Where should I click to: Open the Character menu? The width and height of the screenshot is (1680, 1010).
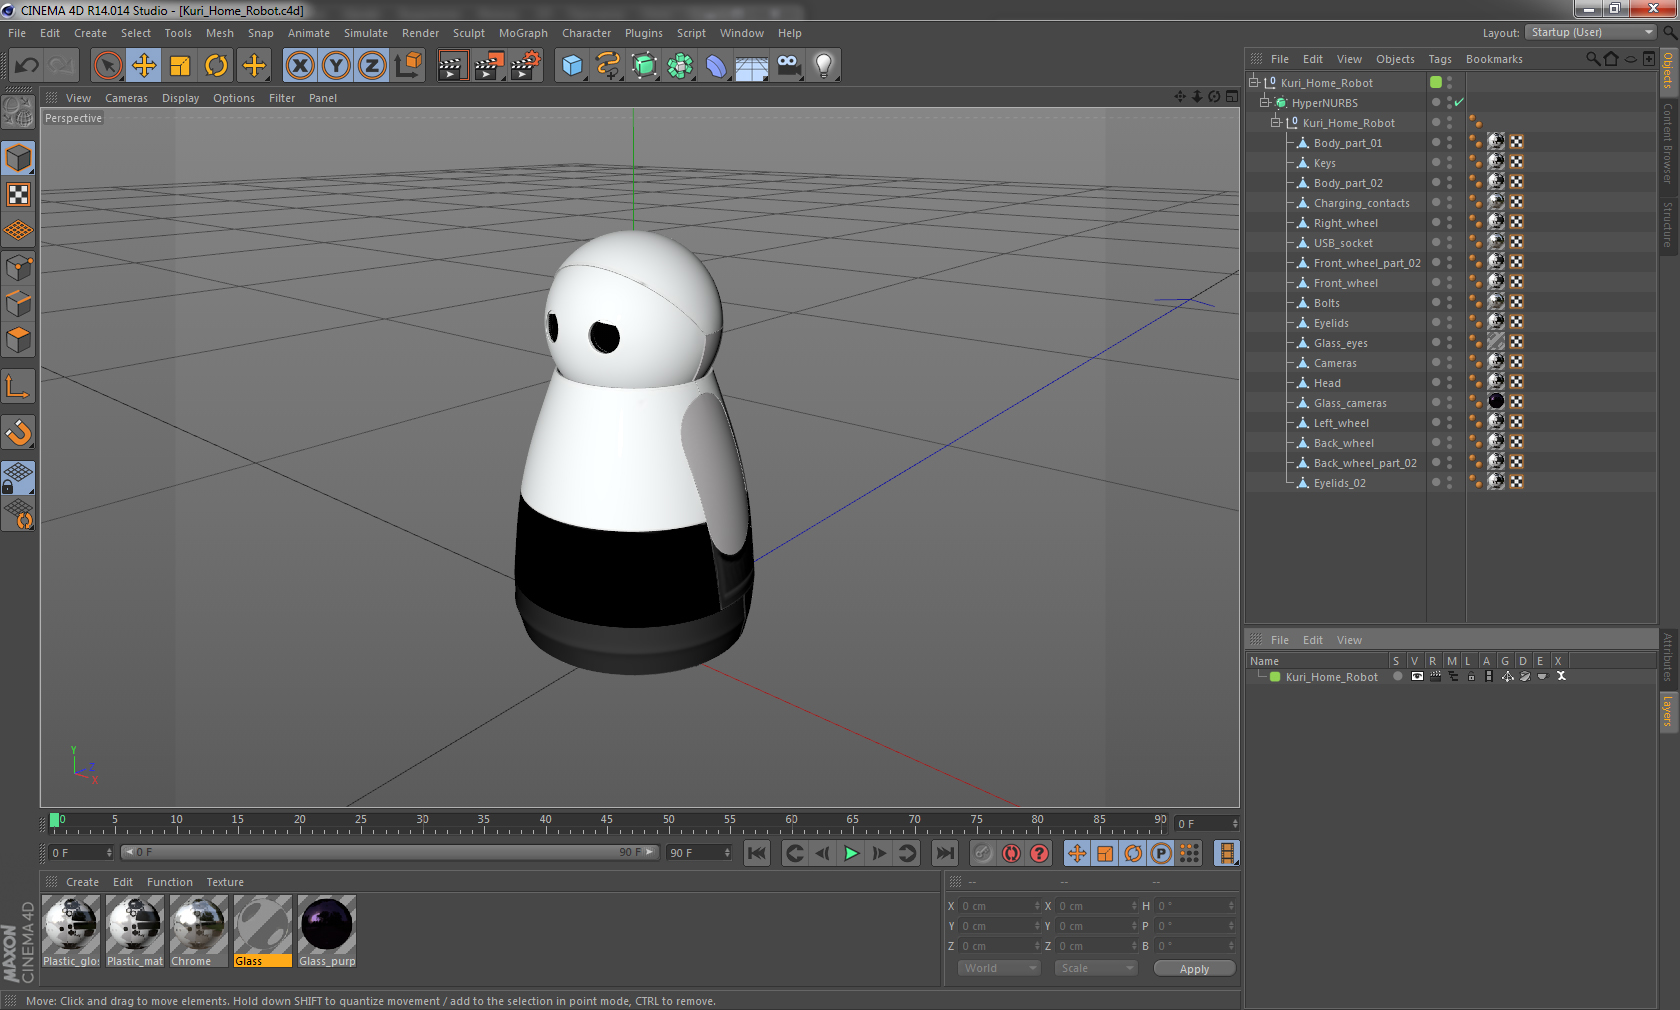pos(586,33)
